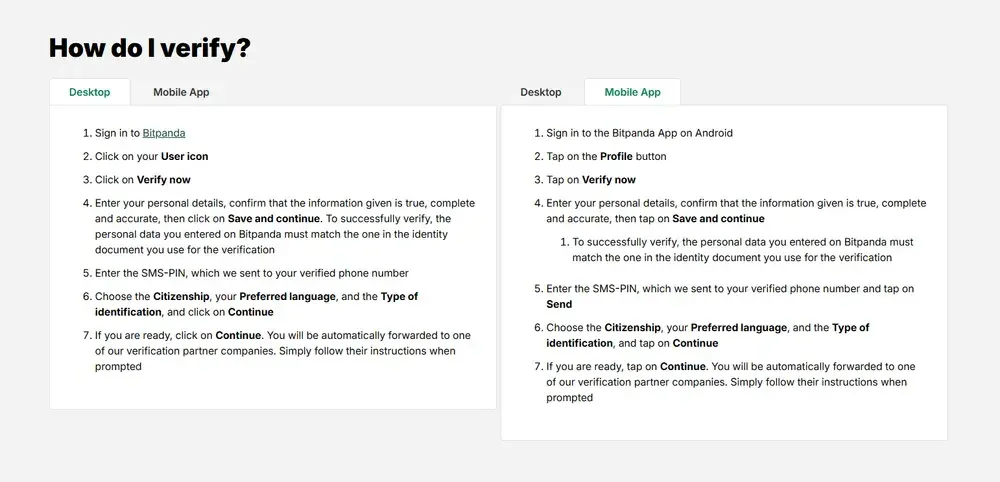Click desktop step 5 about SMS-PIN
Image resolution: width=1000 pixels, height=482 pixels.
pos(252,273)
